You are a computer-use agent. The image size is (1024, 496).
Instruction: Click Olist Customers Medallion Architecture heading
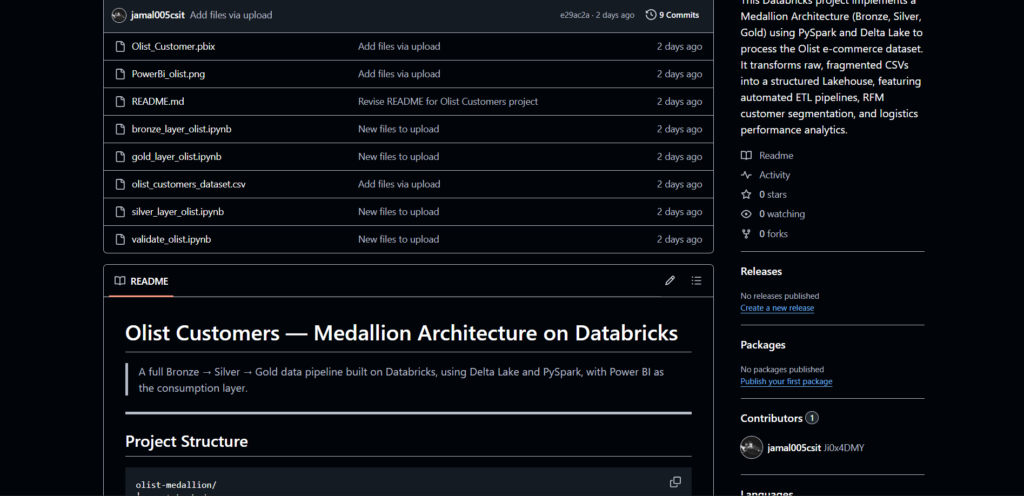click(401, 333)
